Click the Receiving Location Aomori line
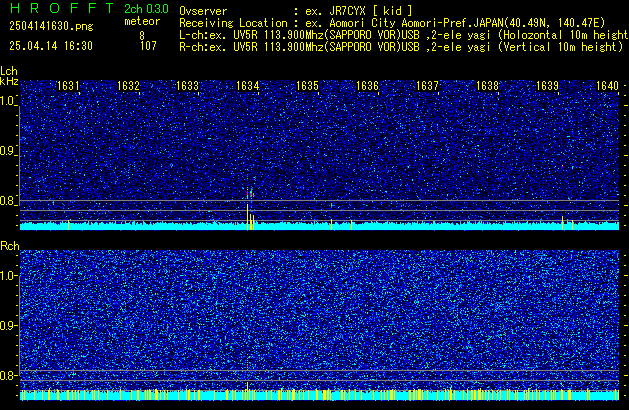 tap(392, 23)
